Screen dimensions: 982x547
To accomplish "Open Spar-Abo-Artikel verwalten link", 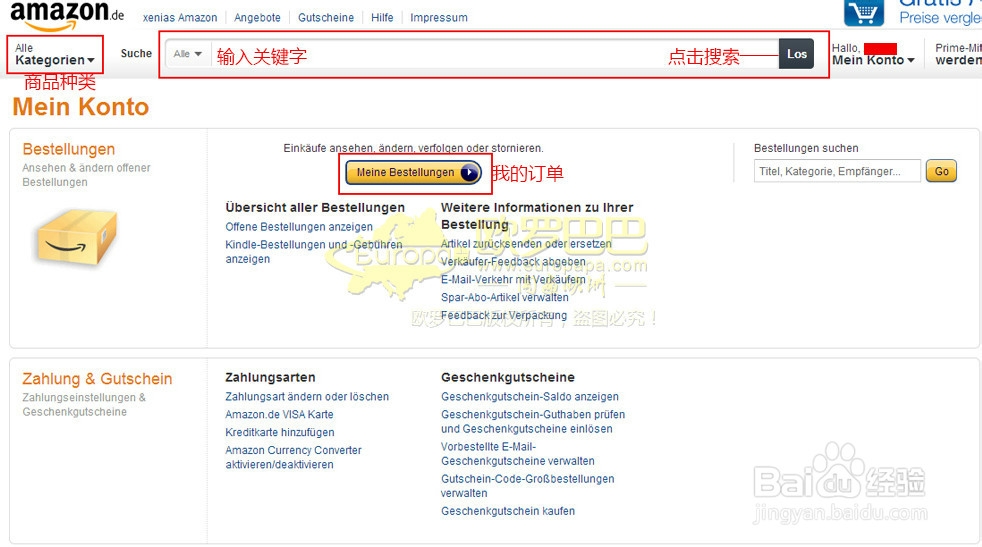I will click(505, 298).
